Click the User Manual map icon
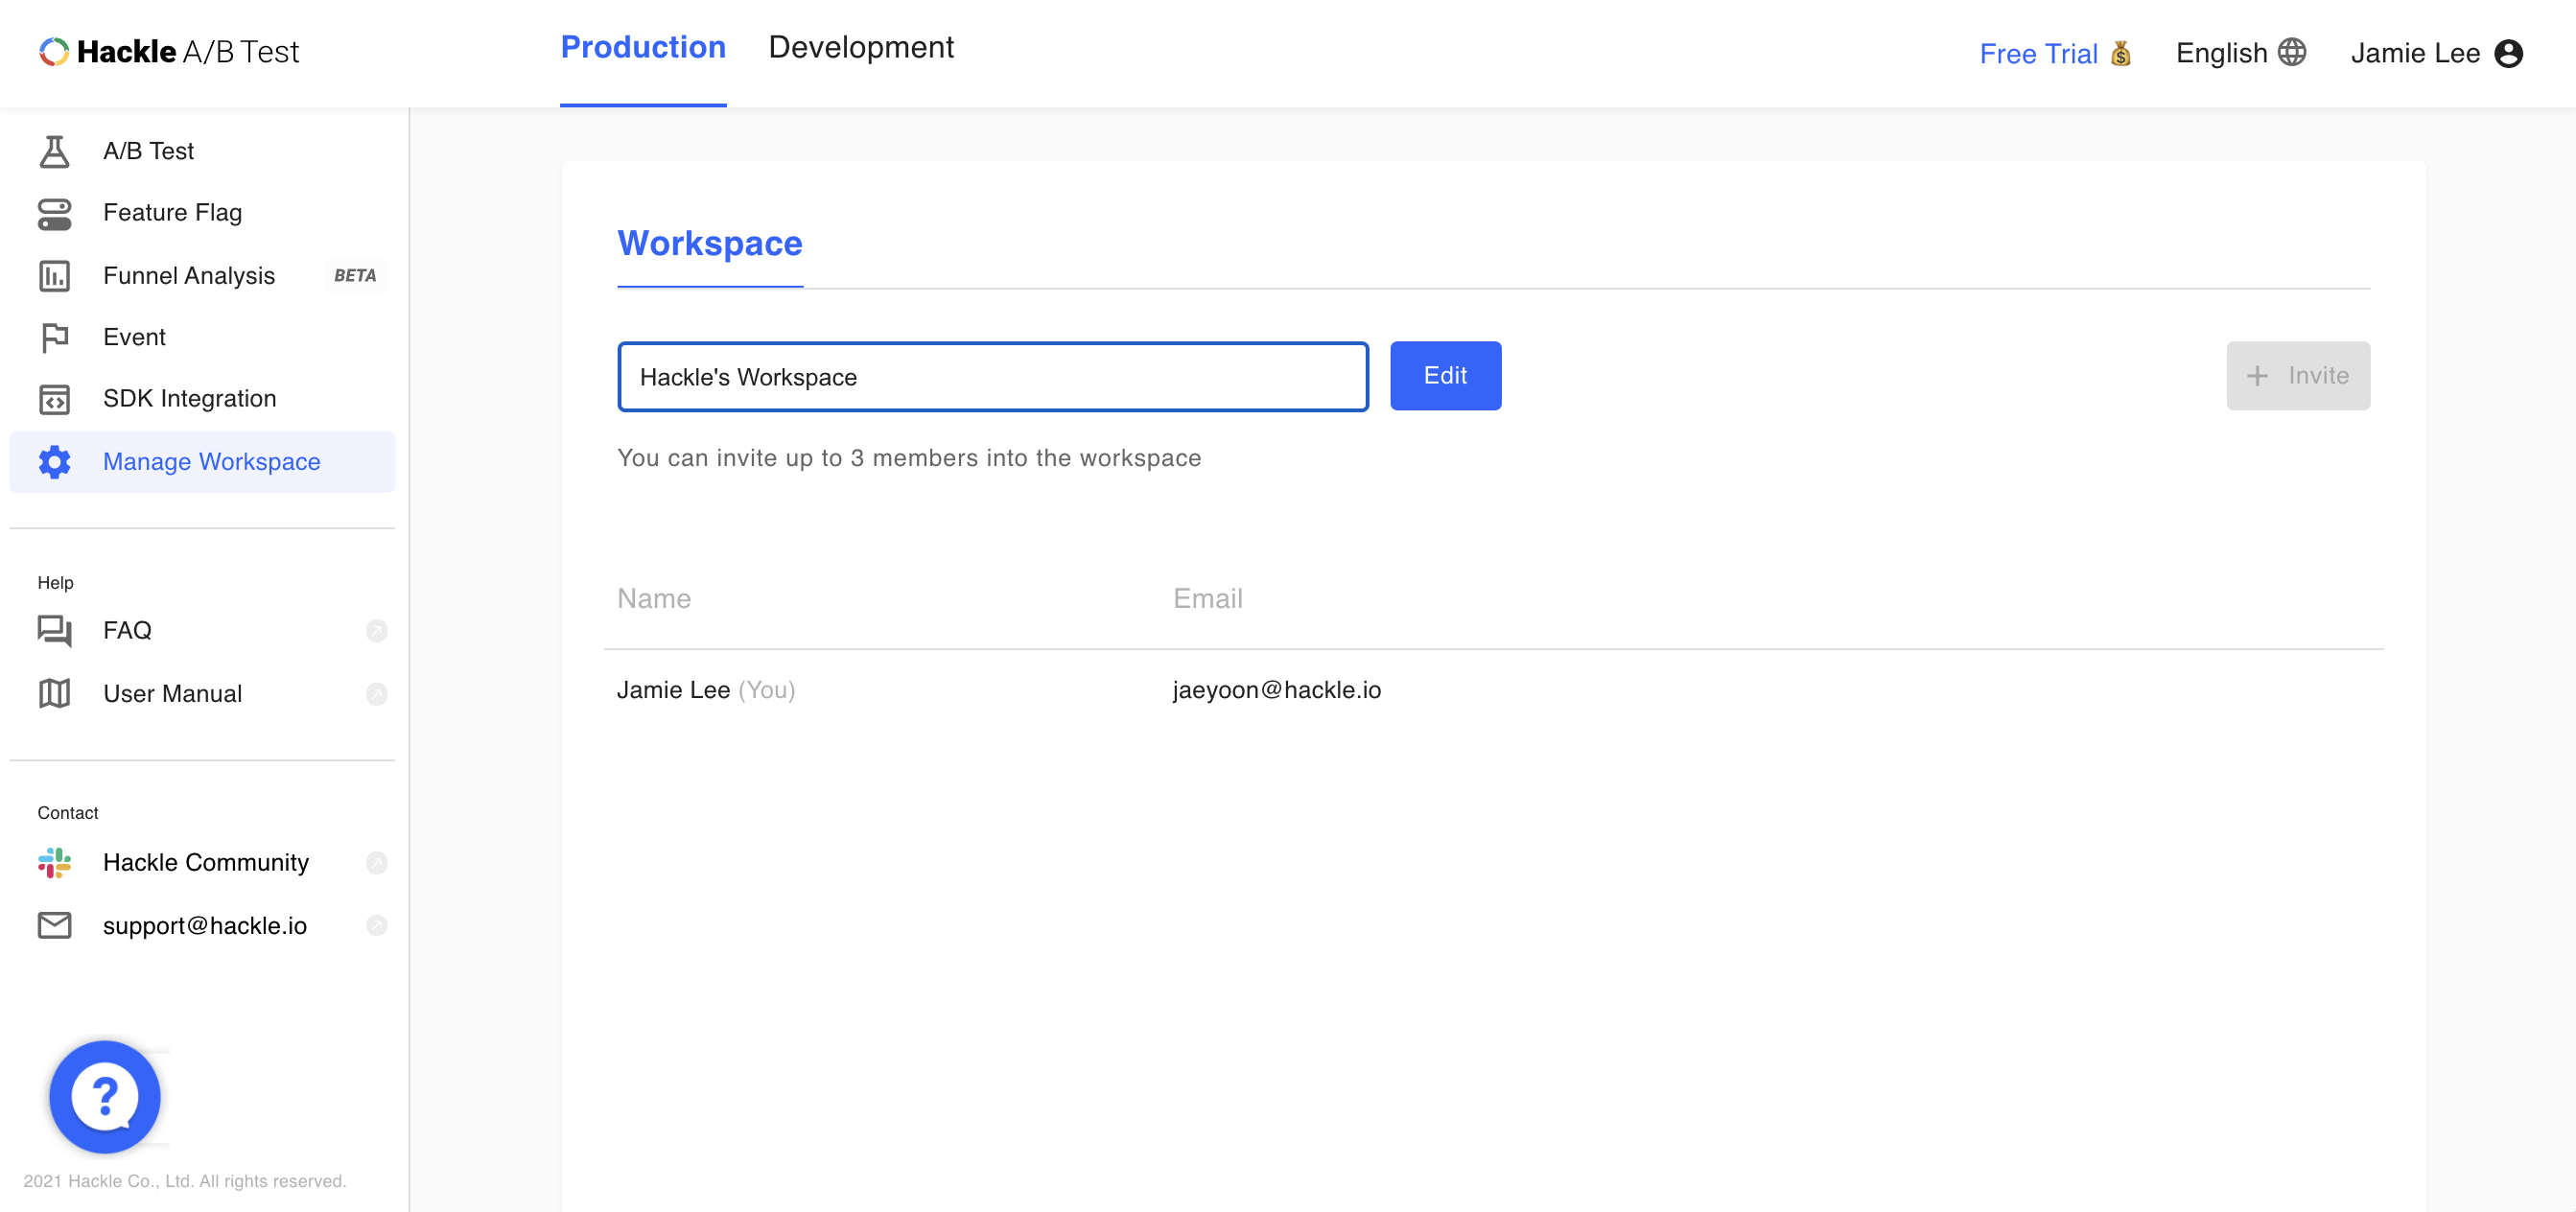 [54, 693]
